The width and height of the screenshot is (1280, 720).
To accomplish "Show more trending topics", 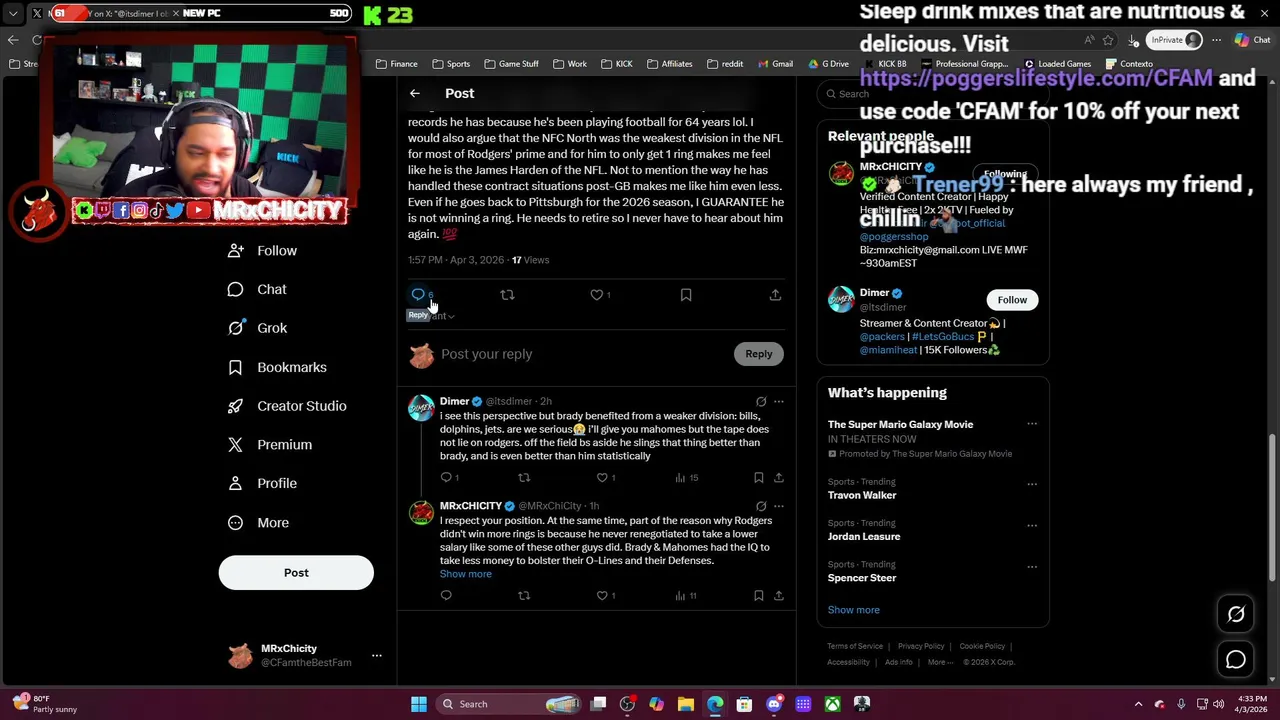I will pyautogui.click(x=853, y=610).
